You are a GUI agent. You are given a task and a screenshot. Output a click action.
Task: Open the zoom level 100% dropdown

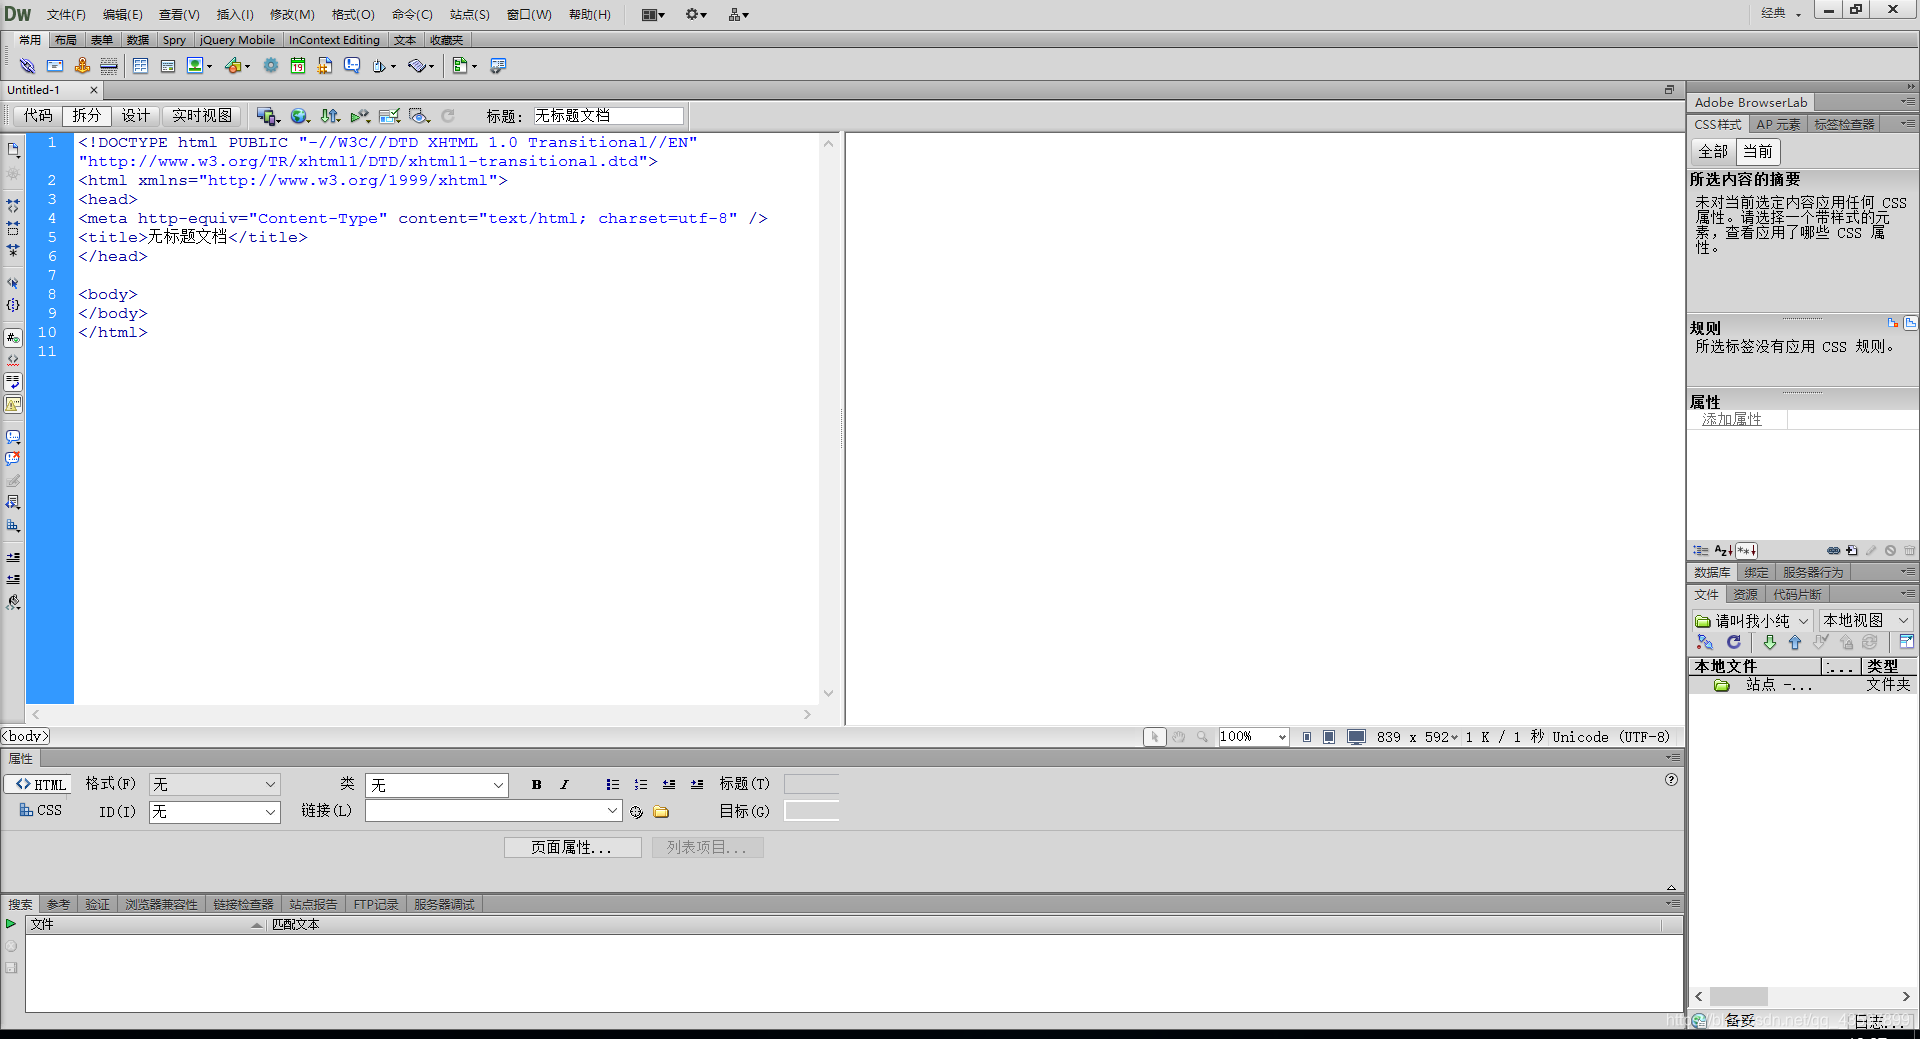point(1281,737)
